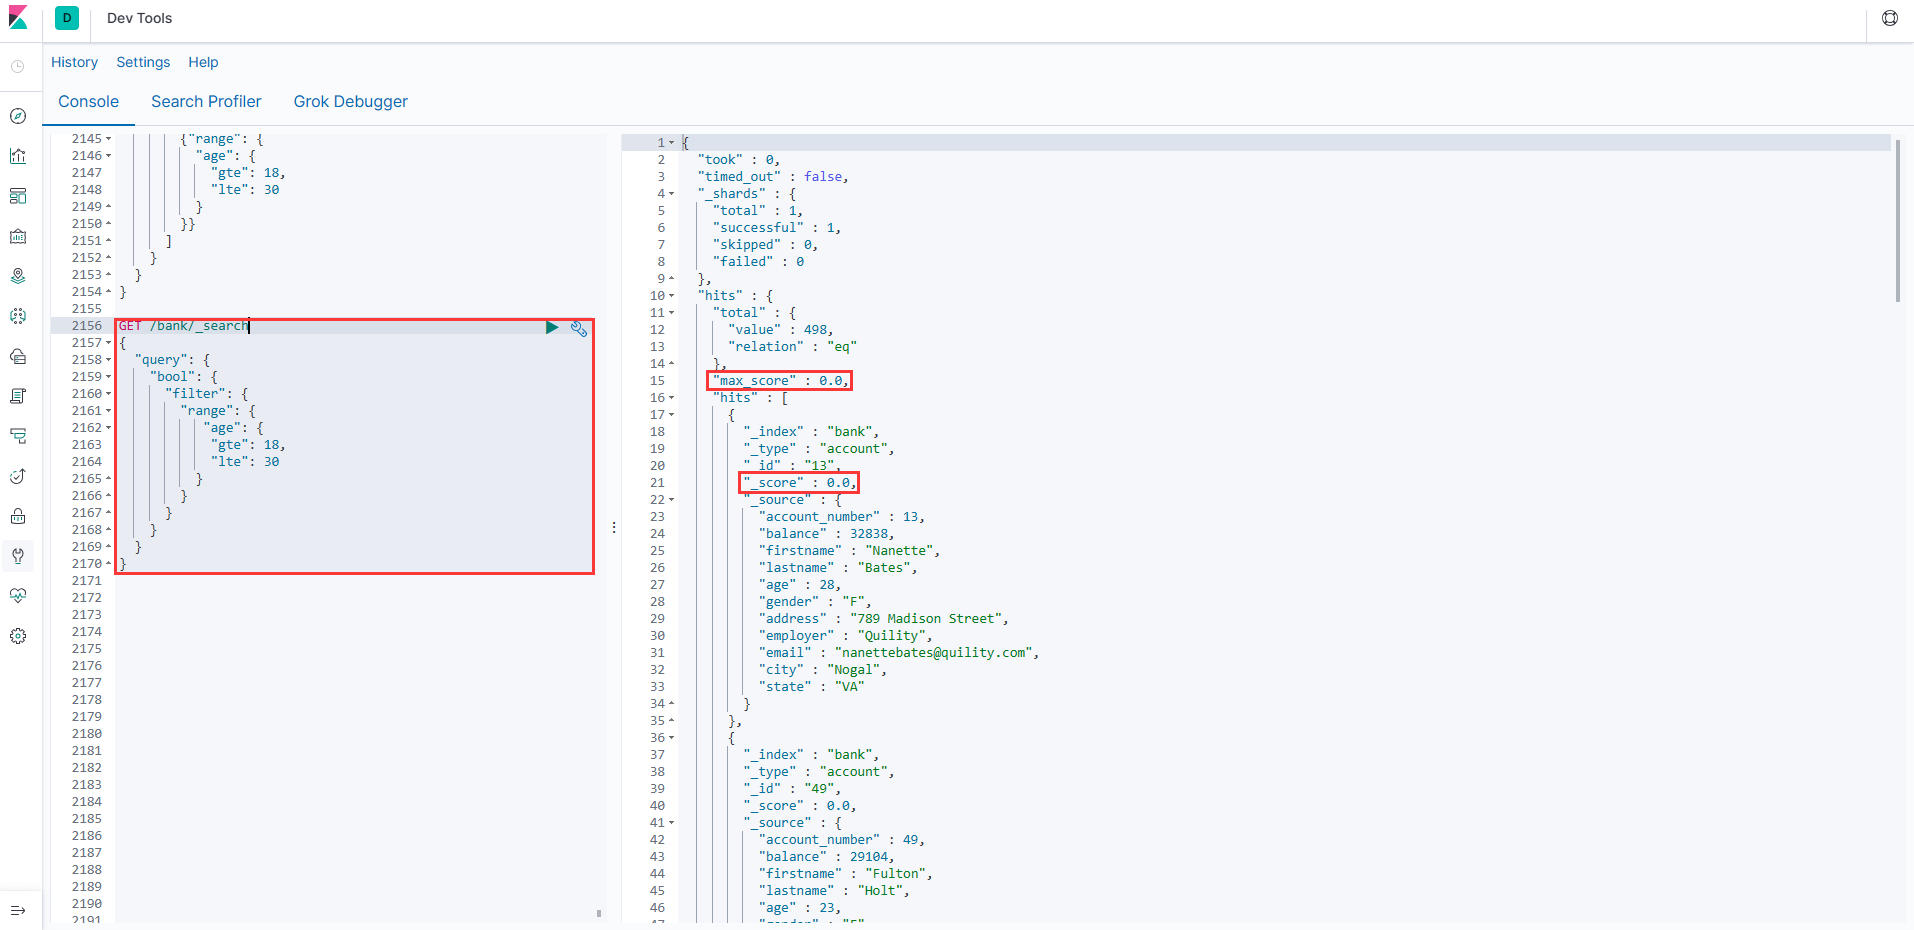Collapse the "_shards" block in response
The height and width of the screenshot is (930, 1914).
tap(672, 194)
